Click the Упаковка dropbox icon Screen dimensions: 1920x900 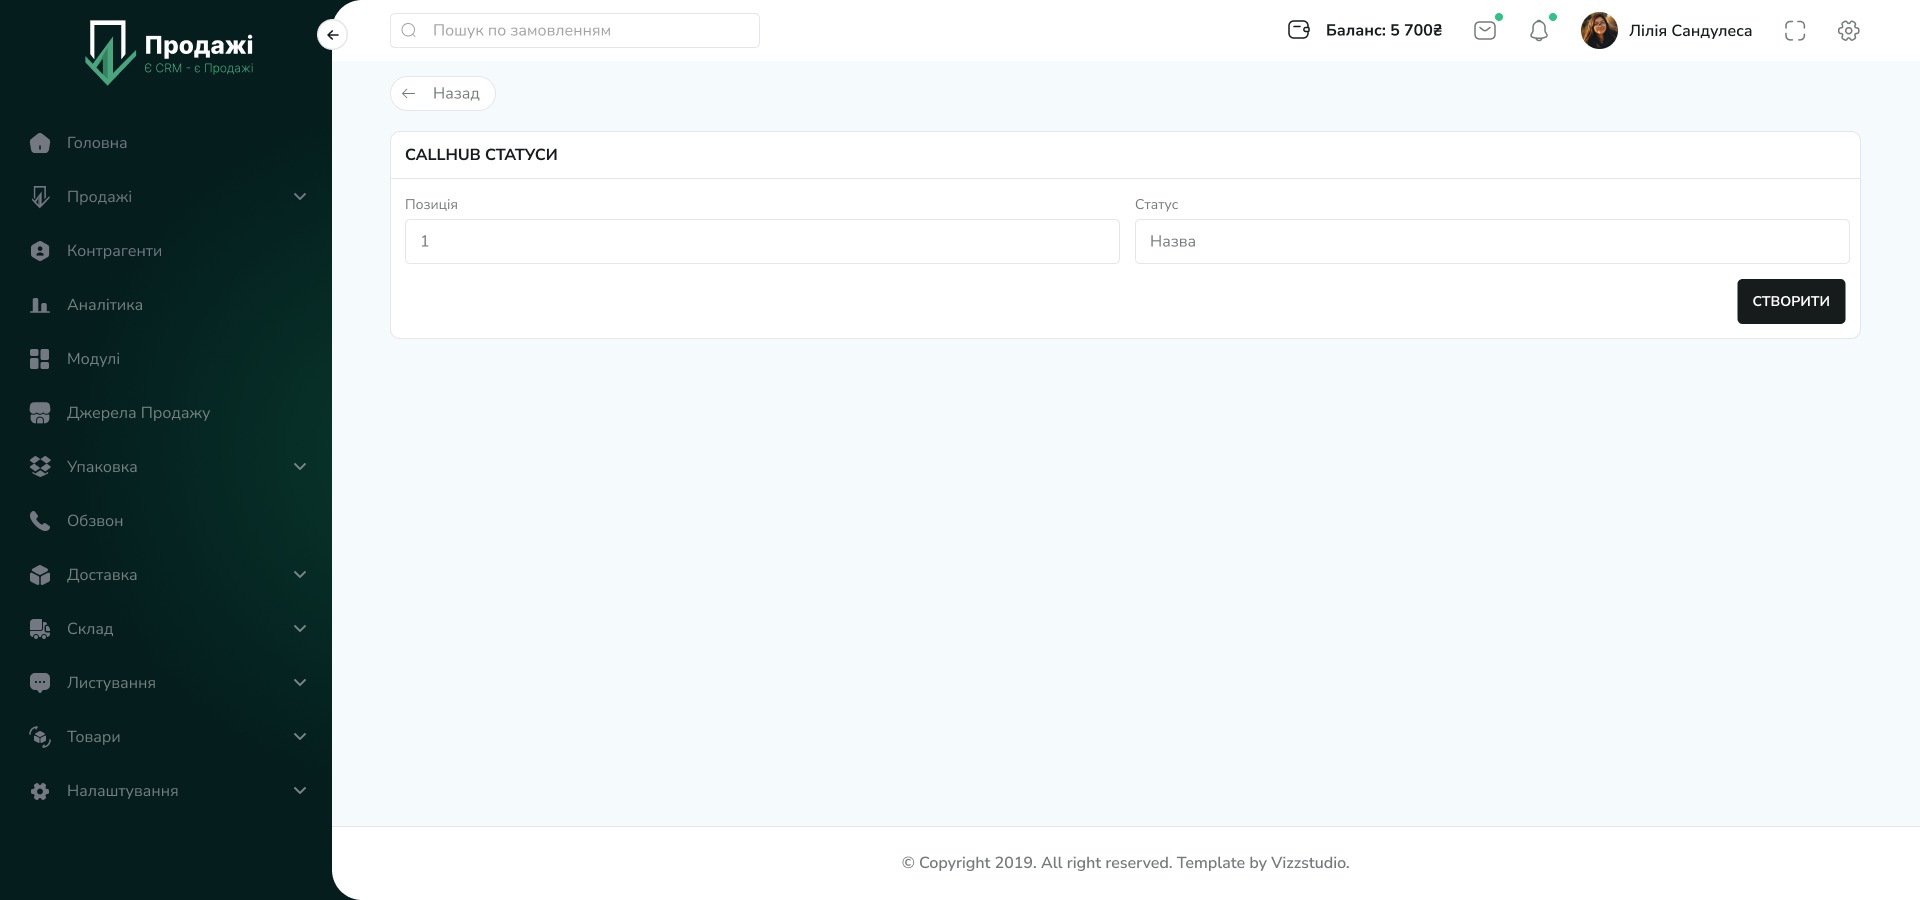point(40,467)
